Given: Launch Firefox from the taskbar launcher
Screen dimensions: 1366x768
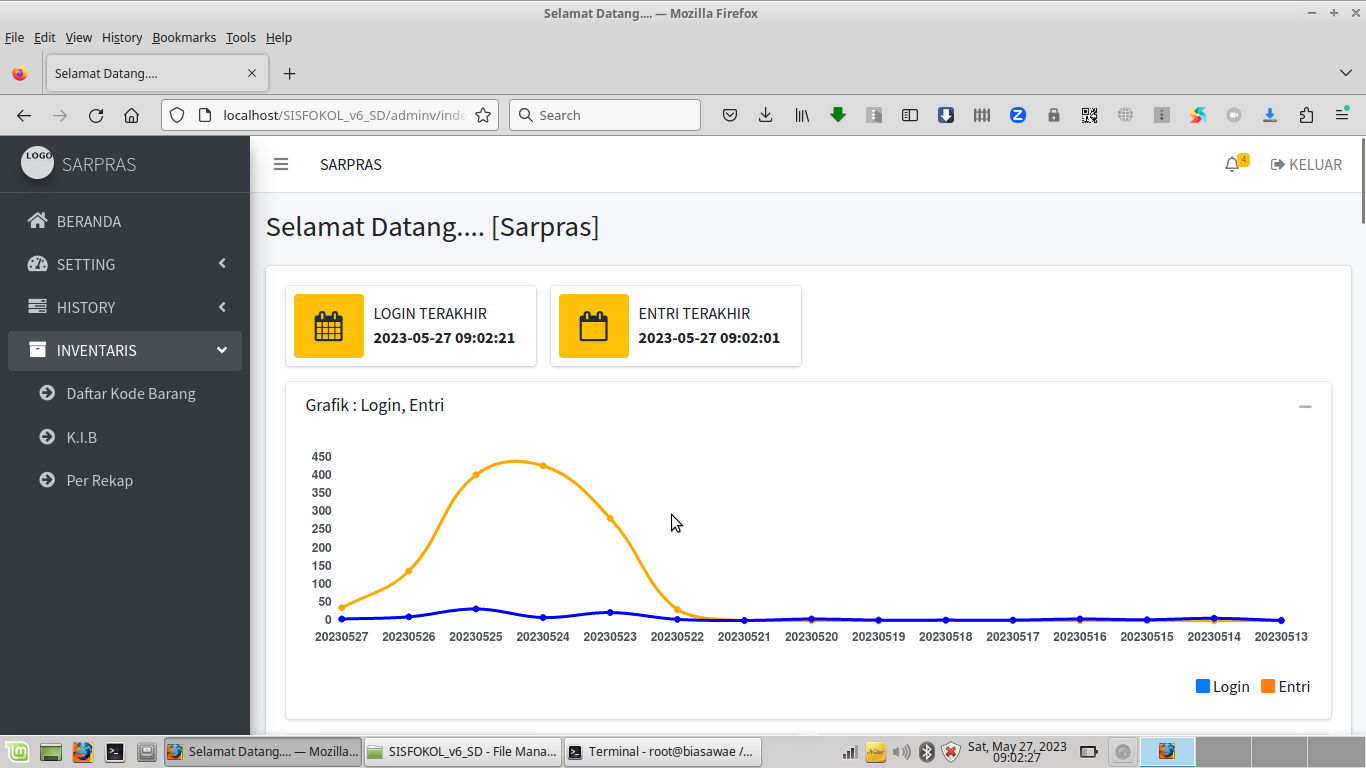Looking at the screenshot, I should point(82,751).
